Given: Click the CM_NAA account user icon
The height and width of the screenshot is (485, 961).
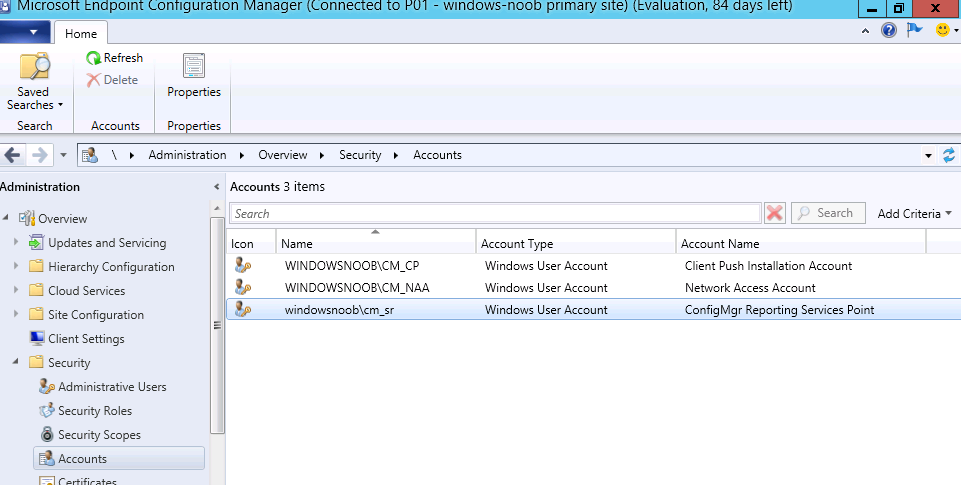Looking at the screenshot, I should click(243, 288).
